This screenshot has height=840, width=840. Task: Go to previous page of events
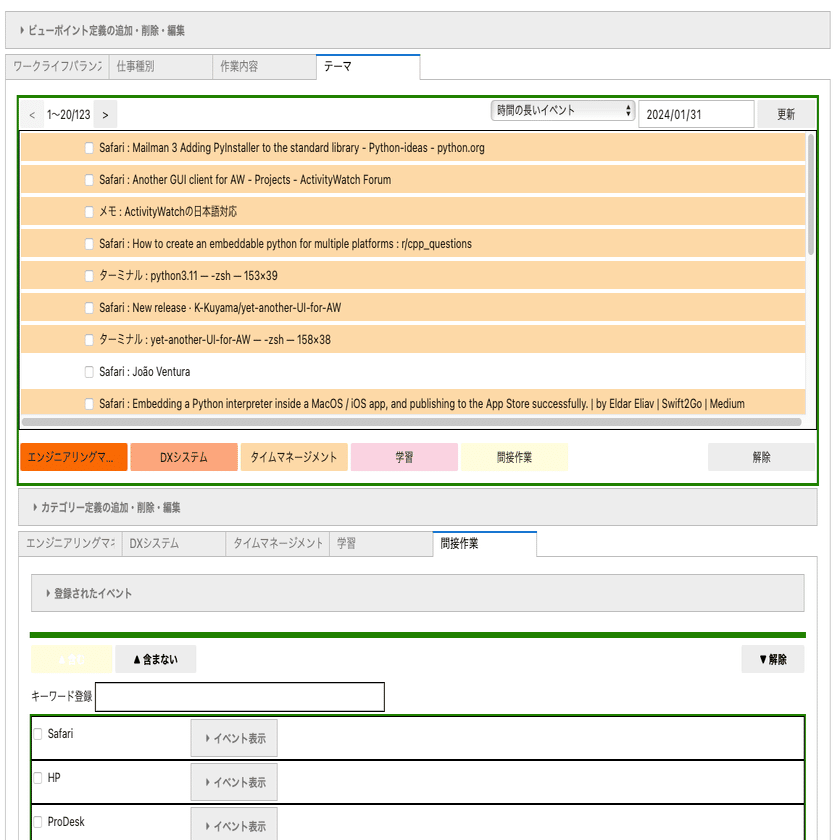tap(32, 115)
